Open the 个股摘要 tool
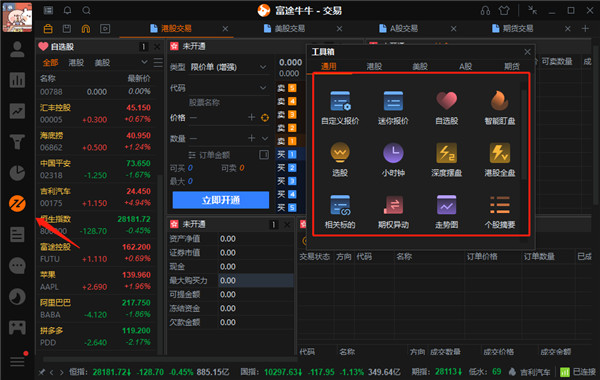600x380 pixels. click(500, 212)
